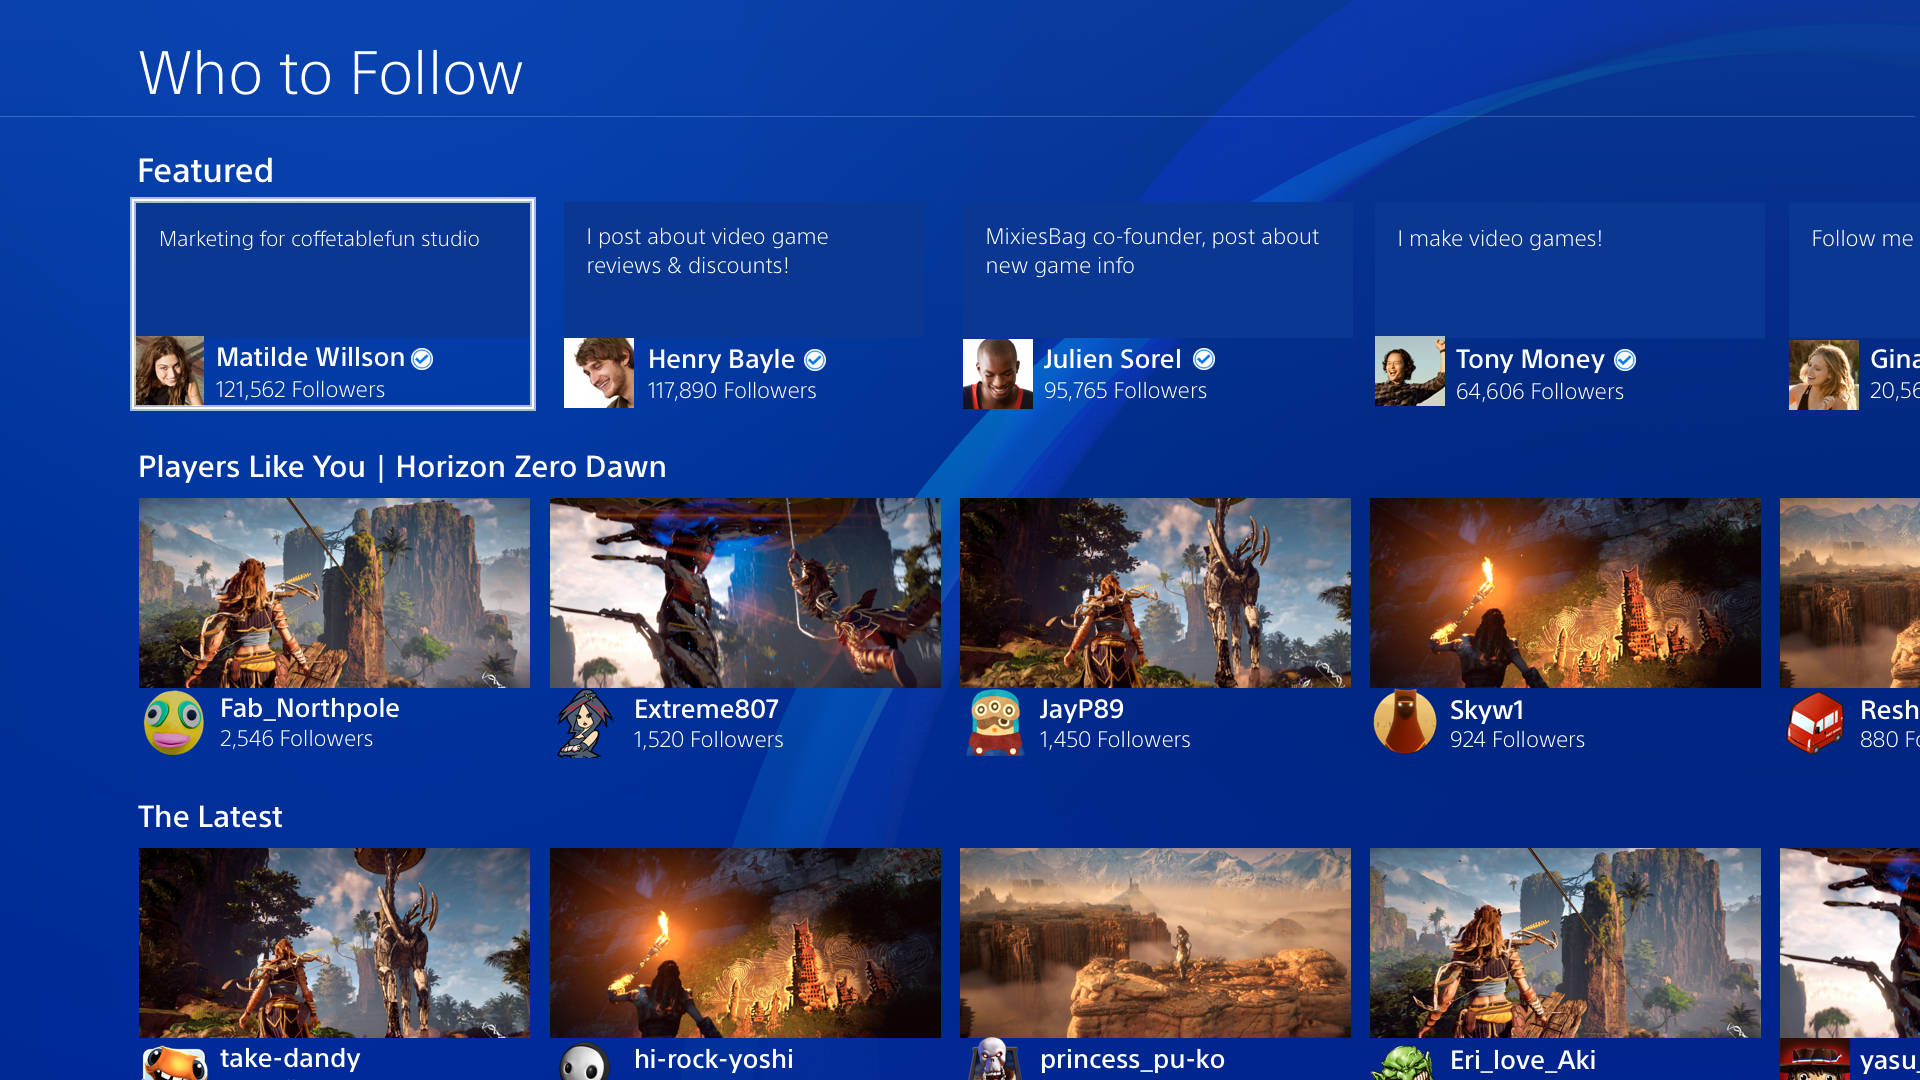Click Tony Money's profile photo
This screenshot has width=1920, height=1080.
coord(1409,371)
